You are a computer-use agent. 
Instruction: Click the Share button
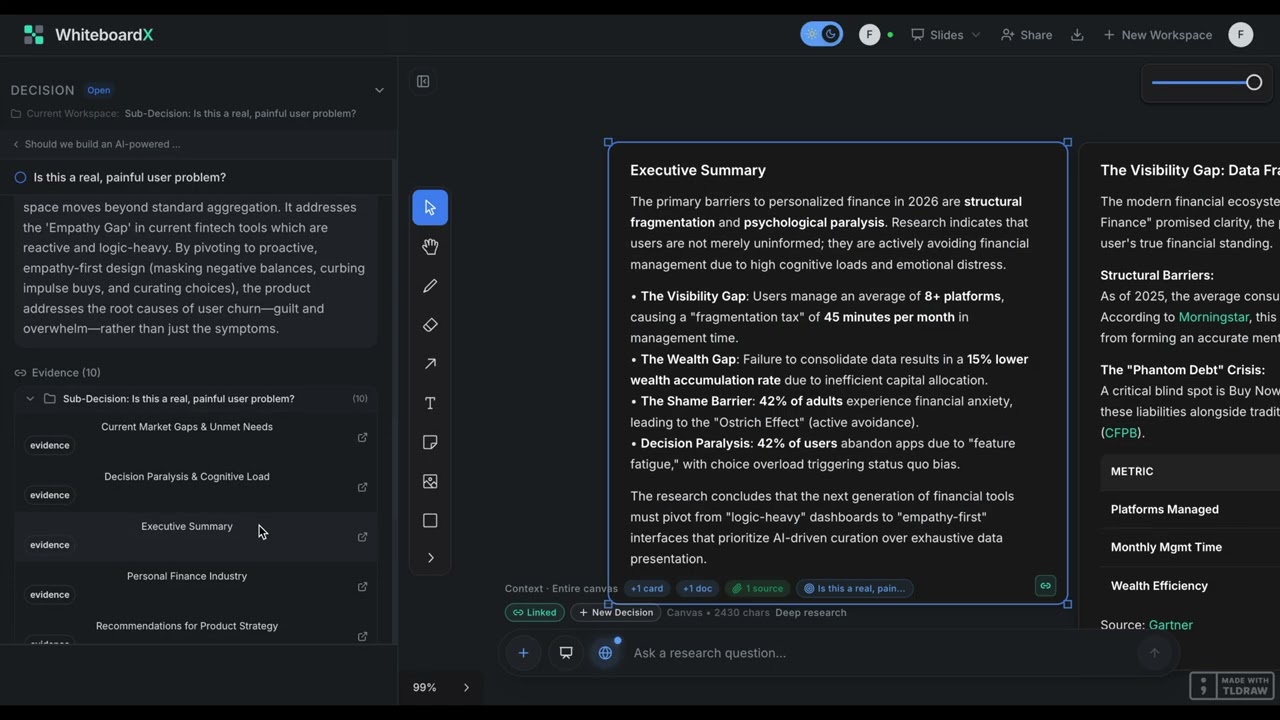[1026, 35]
